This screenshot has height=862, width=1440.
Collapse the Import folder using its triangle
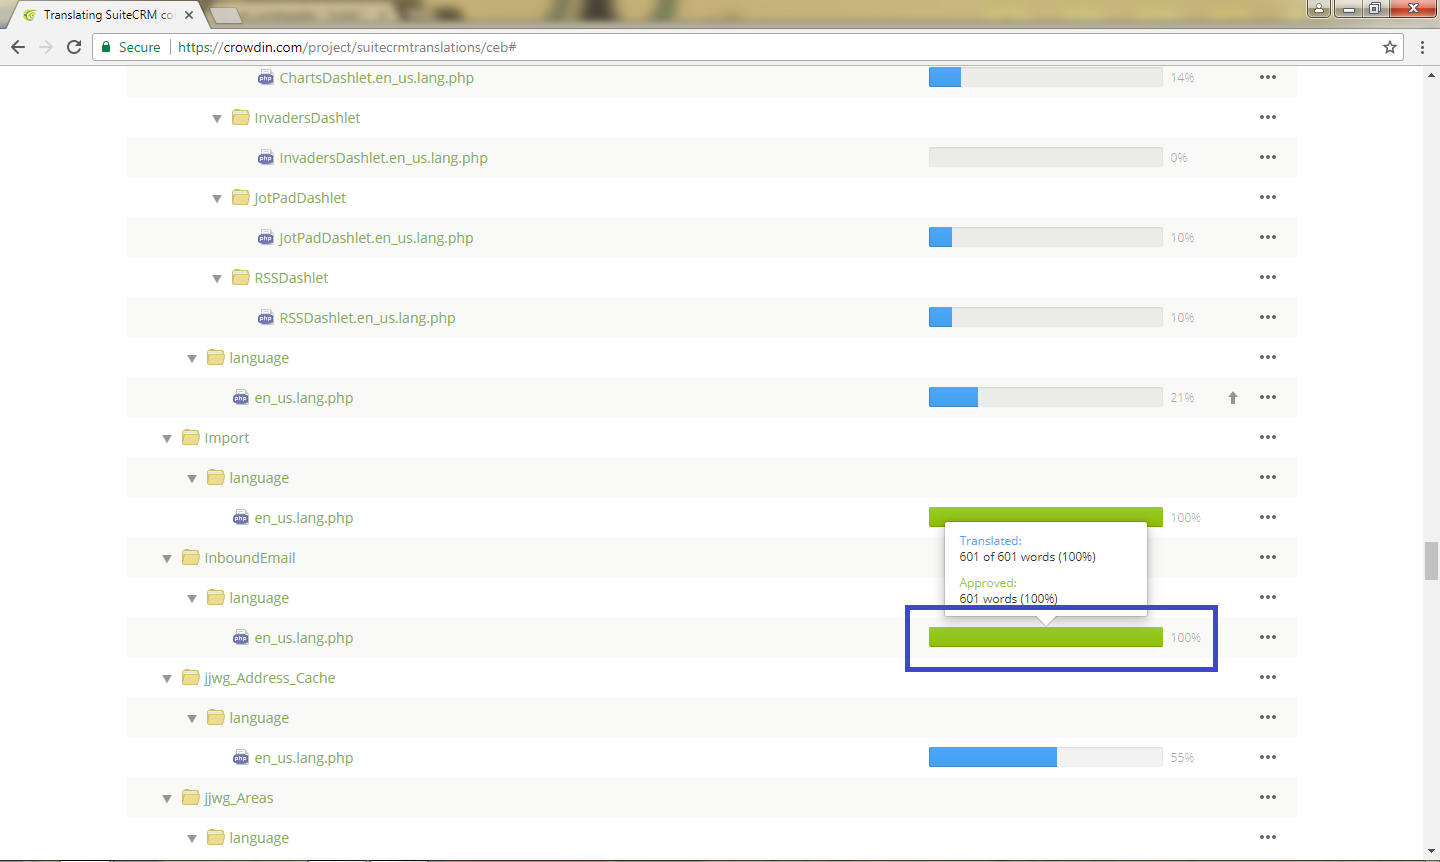pos(167,438)
